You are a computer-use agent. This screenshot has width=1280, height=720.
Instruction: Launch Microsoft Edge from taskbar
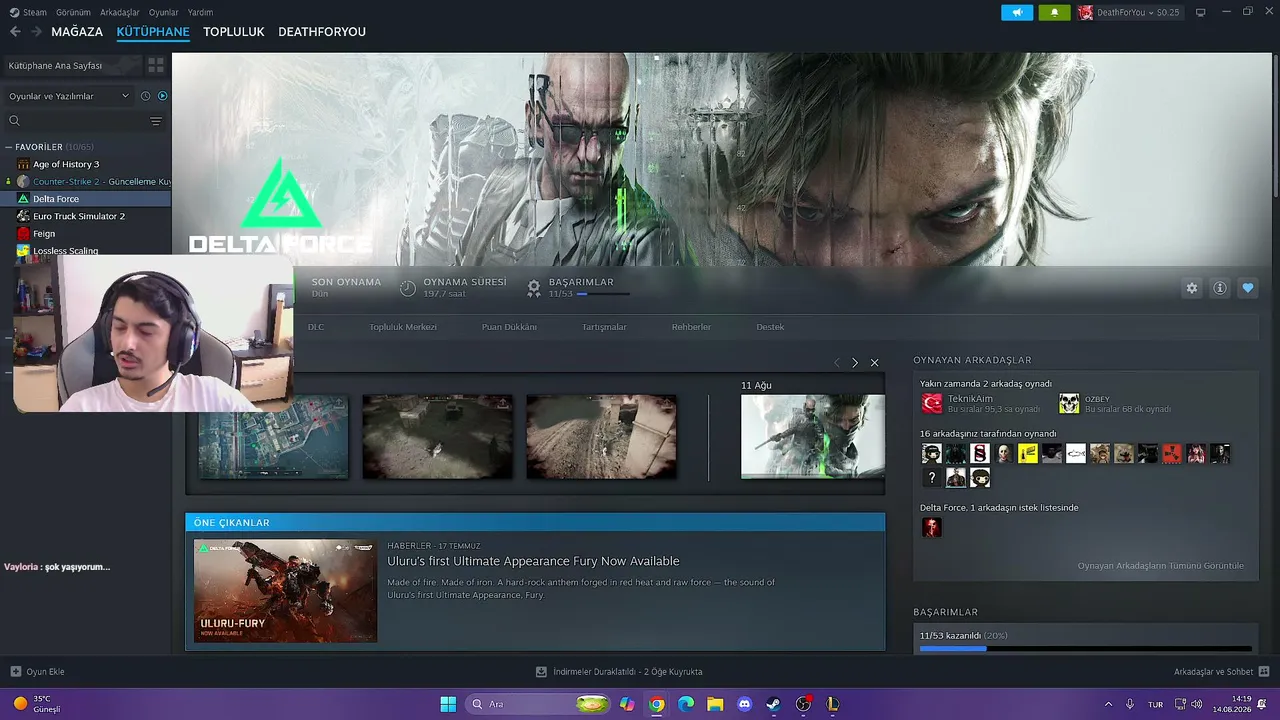click(686, 704)
